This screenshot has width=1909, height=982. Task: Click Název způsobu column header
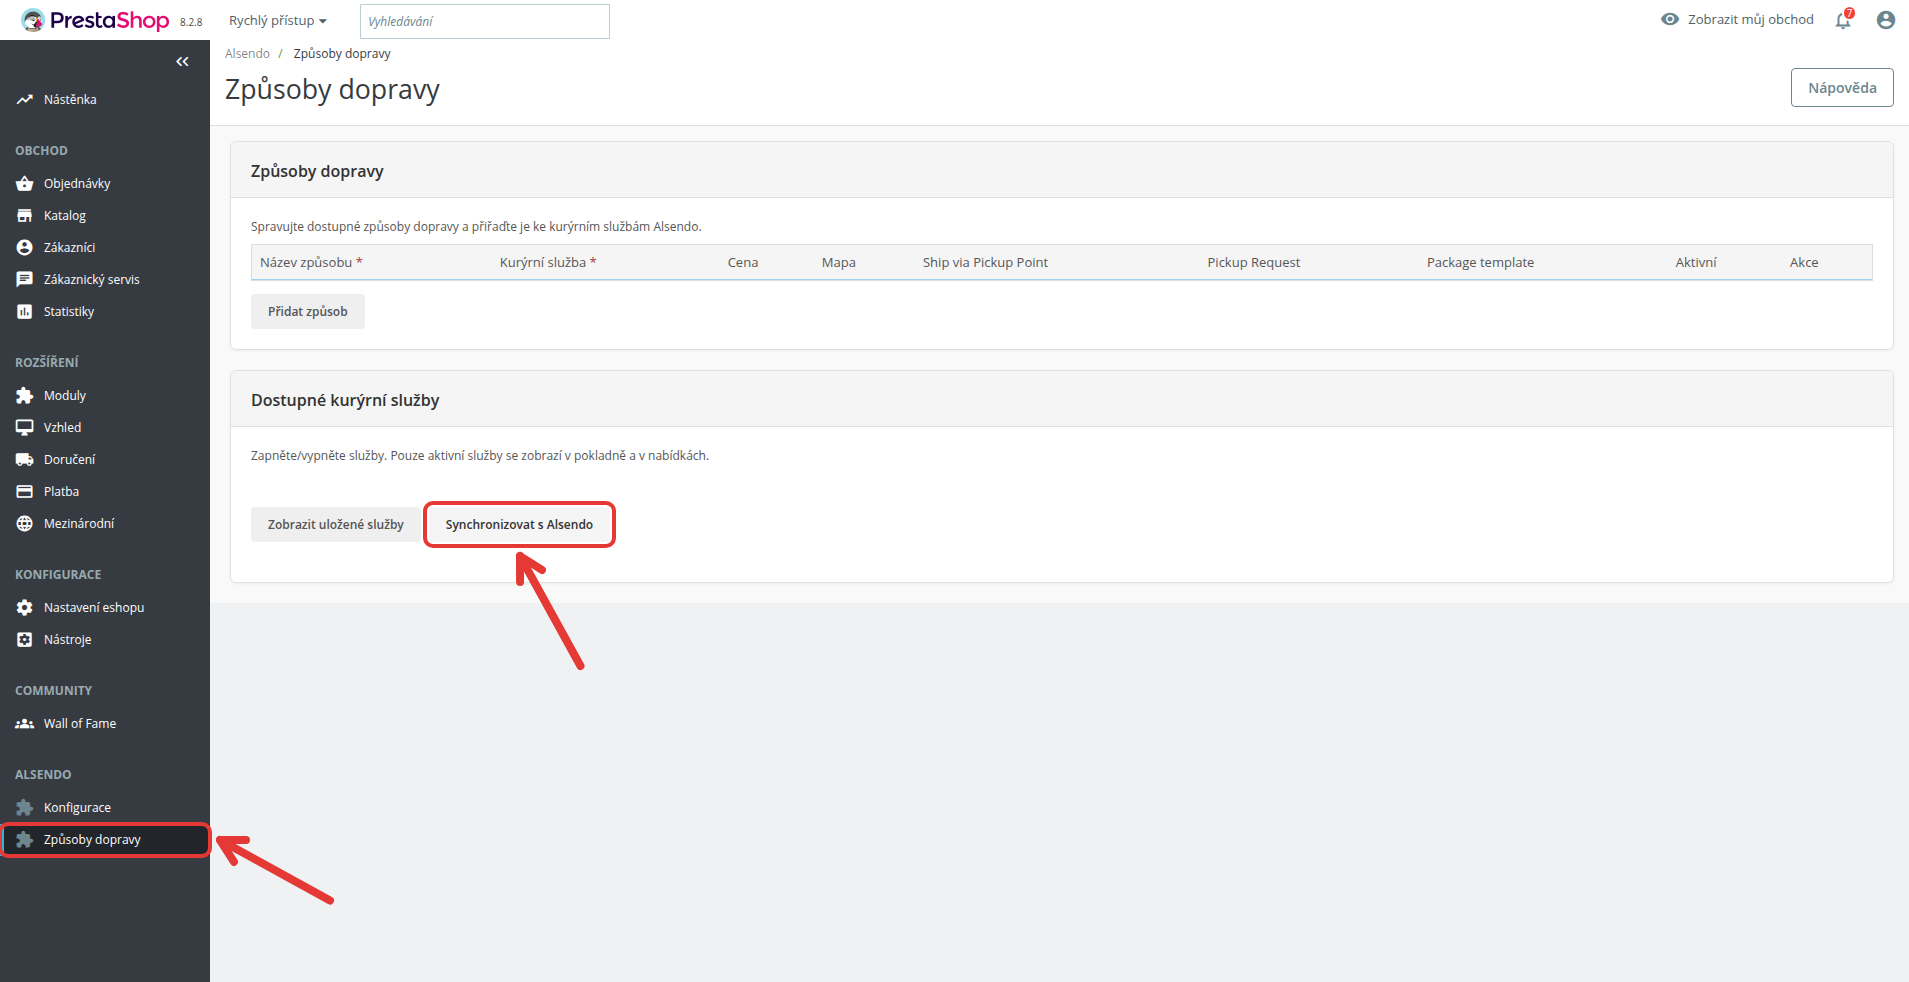coord(311,263)
